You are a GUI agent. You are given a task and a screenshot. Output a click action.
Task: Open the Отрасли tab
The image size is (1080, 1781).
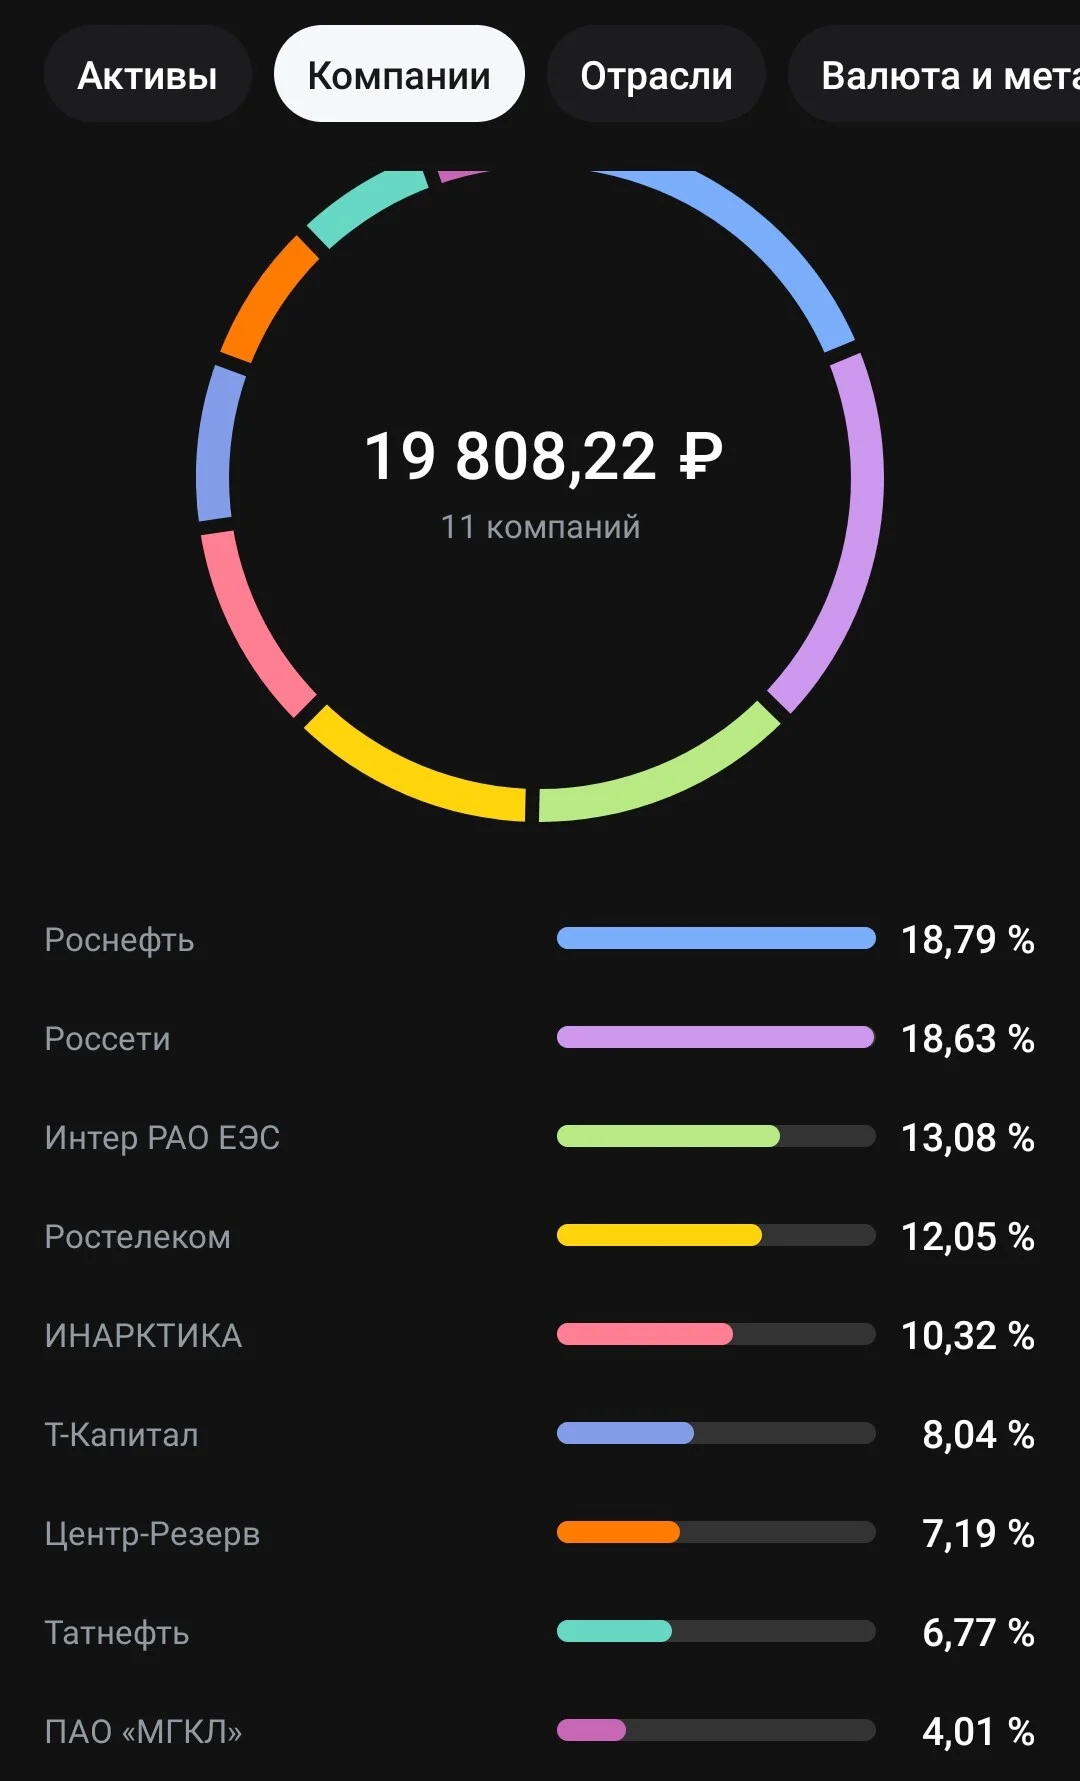(656, 75)
